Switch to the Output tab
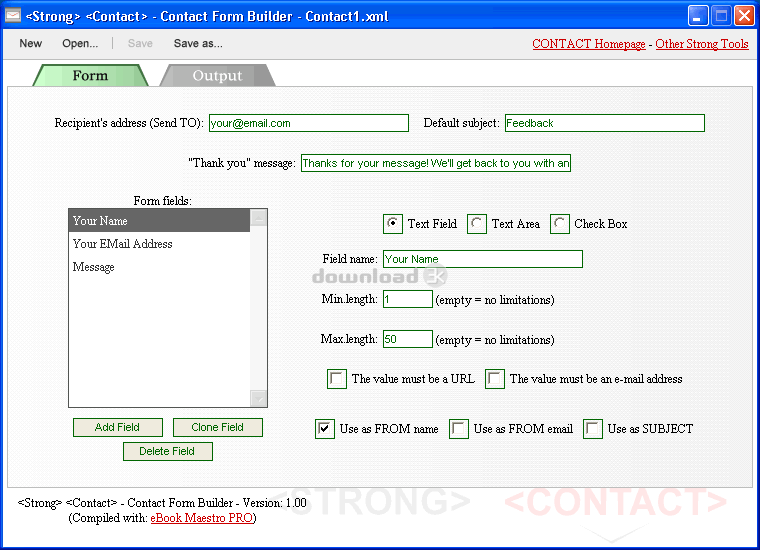Screen dimensions: 760x550 217,76
